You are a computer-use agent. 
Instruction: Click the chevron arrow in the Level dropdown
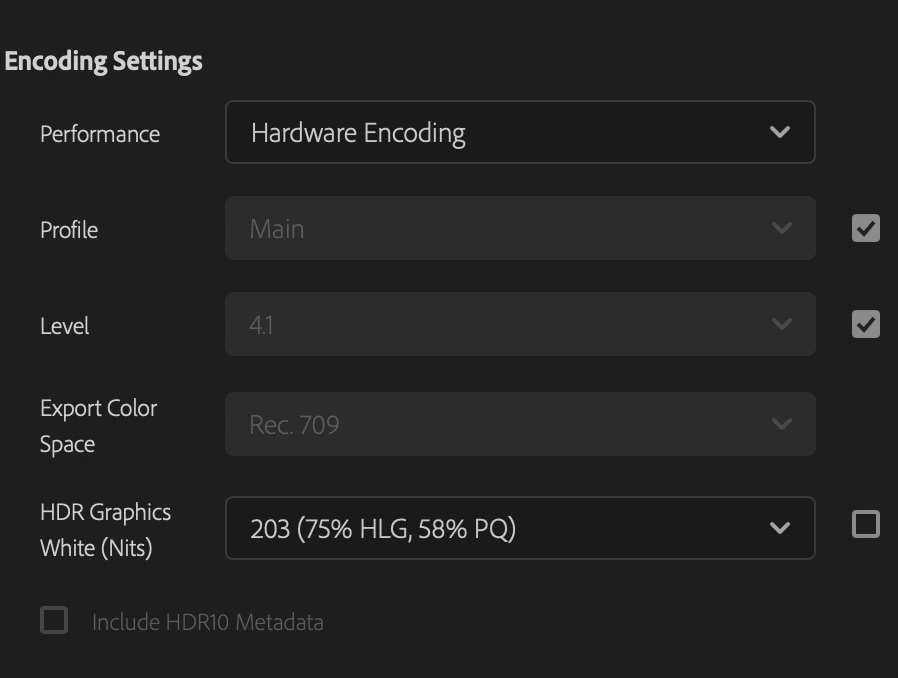[x=781, y=324]
